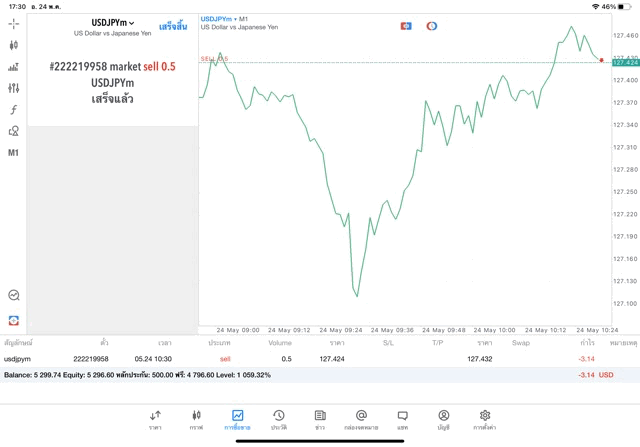Open chart settings sliders icon
Image resolution: width=640 pixels, height=447 pixels.
[14, 88]
